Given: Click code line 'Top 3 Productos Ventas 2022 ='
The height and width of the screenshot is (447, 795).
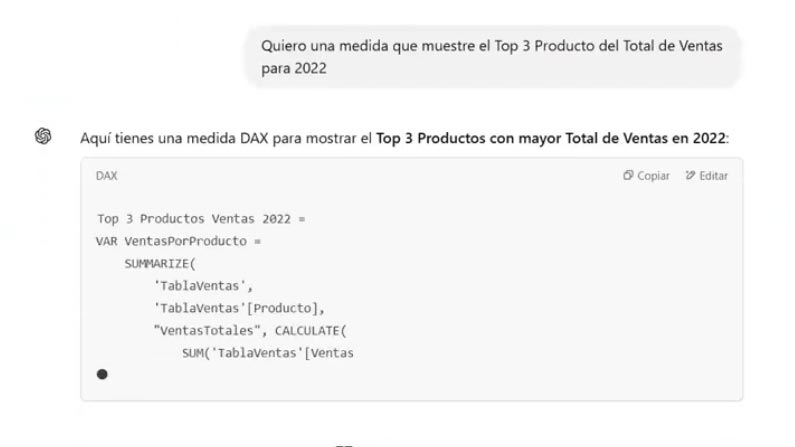Looking at the screenshot, I should coord(200,220).
